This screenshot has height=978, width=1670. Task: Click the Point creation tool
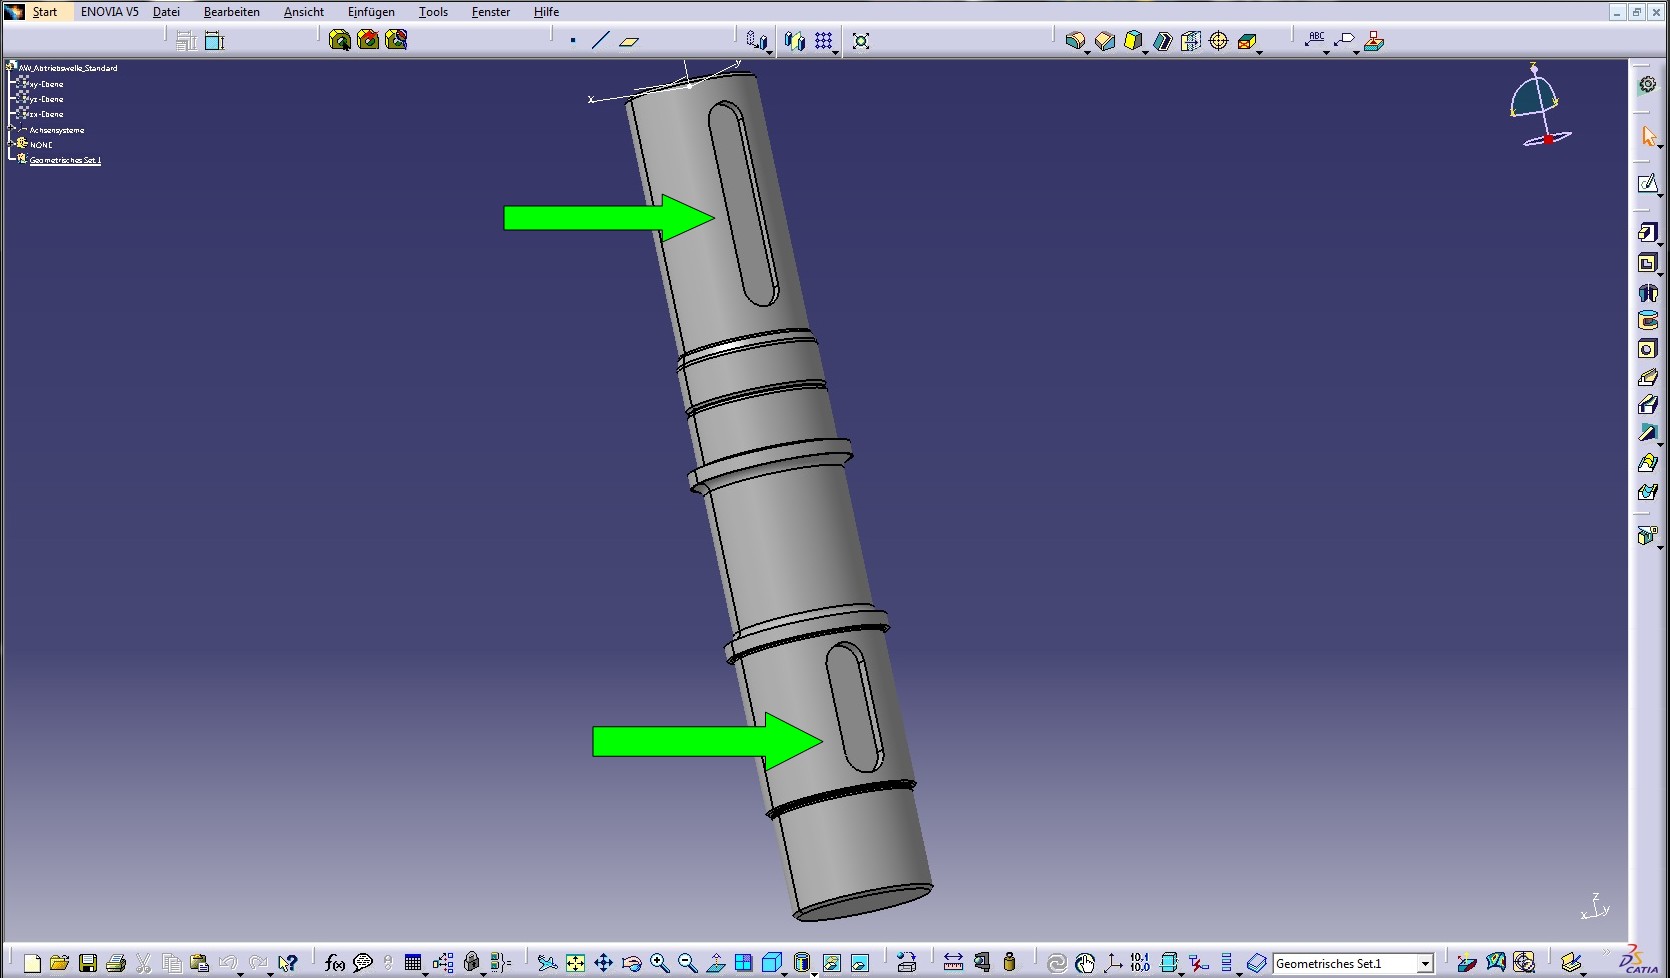tap(573, 41)
